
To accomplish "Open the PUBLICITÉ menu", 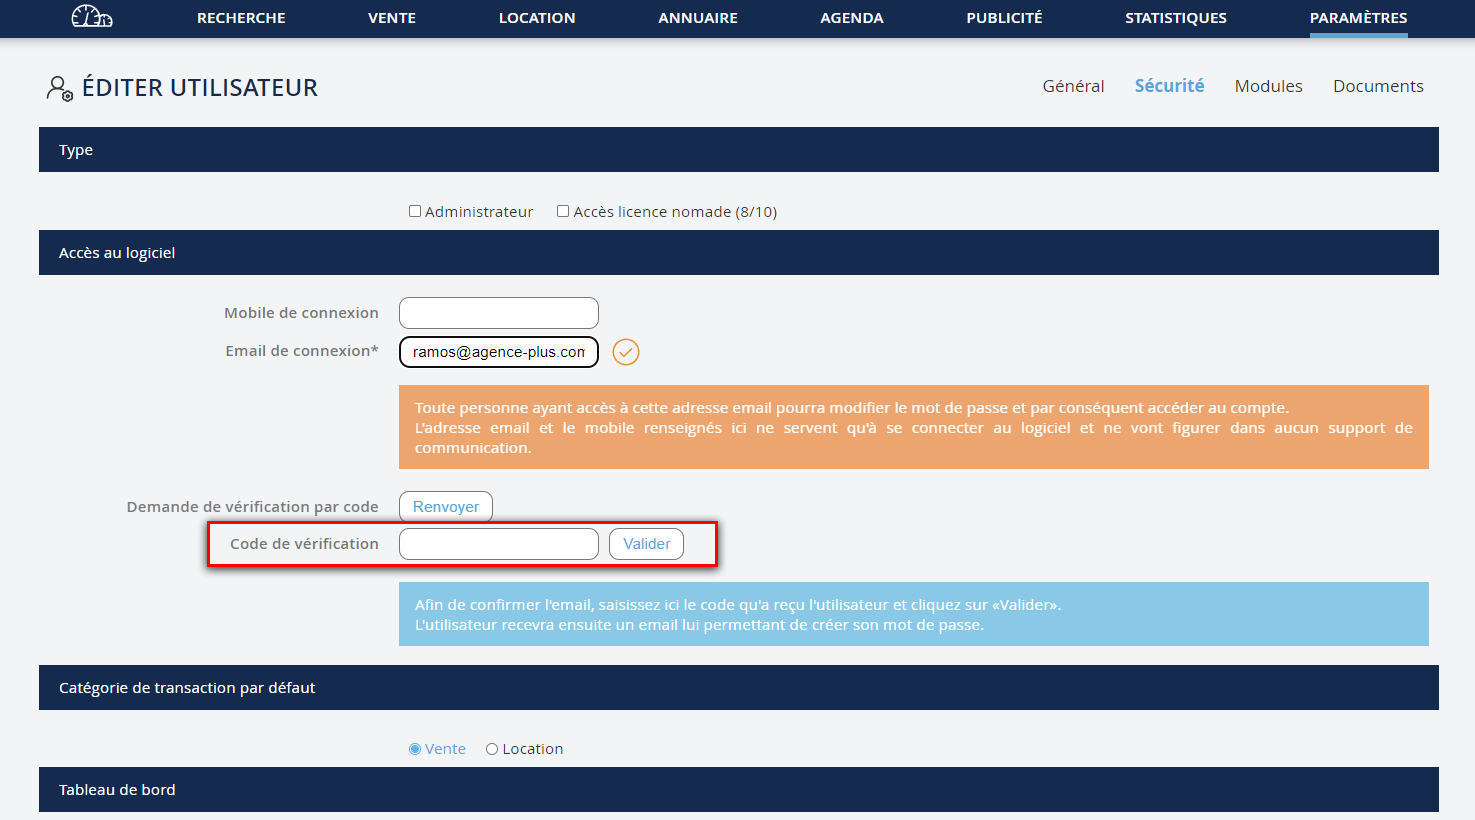I will click(1004, 18).
